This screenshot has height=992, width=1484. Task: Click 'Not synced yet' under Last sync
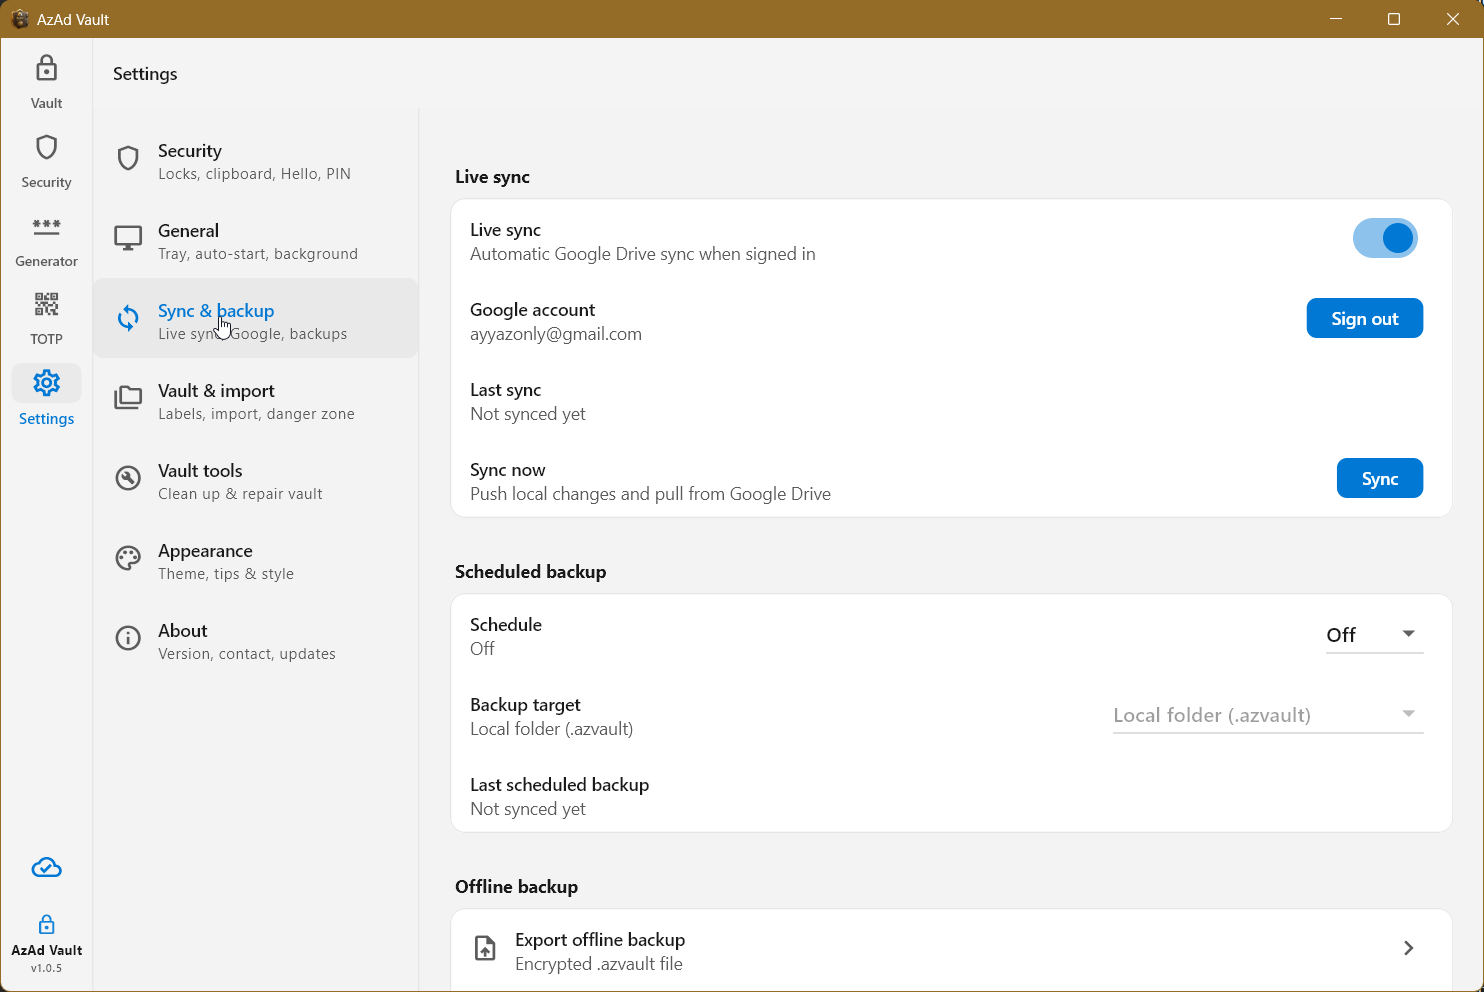pyautogui.click(x=528, y=414)
